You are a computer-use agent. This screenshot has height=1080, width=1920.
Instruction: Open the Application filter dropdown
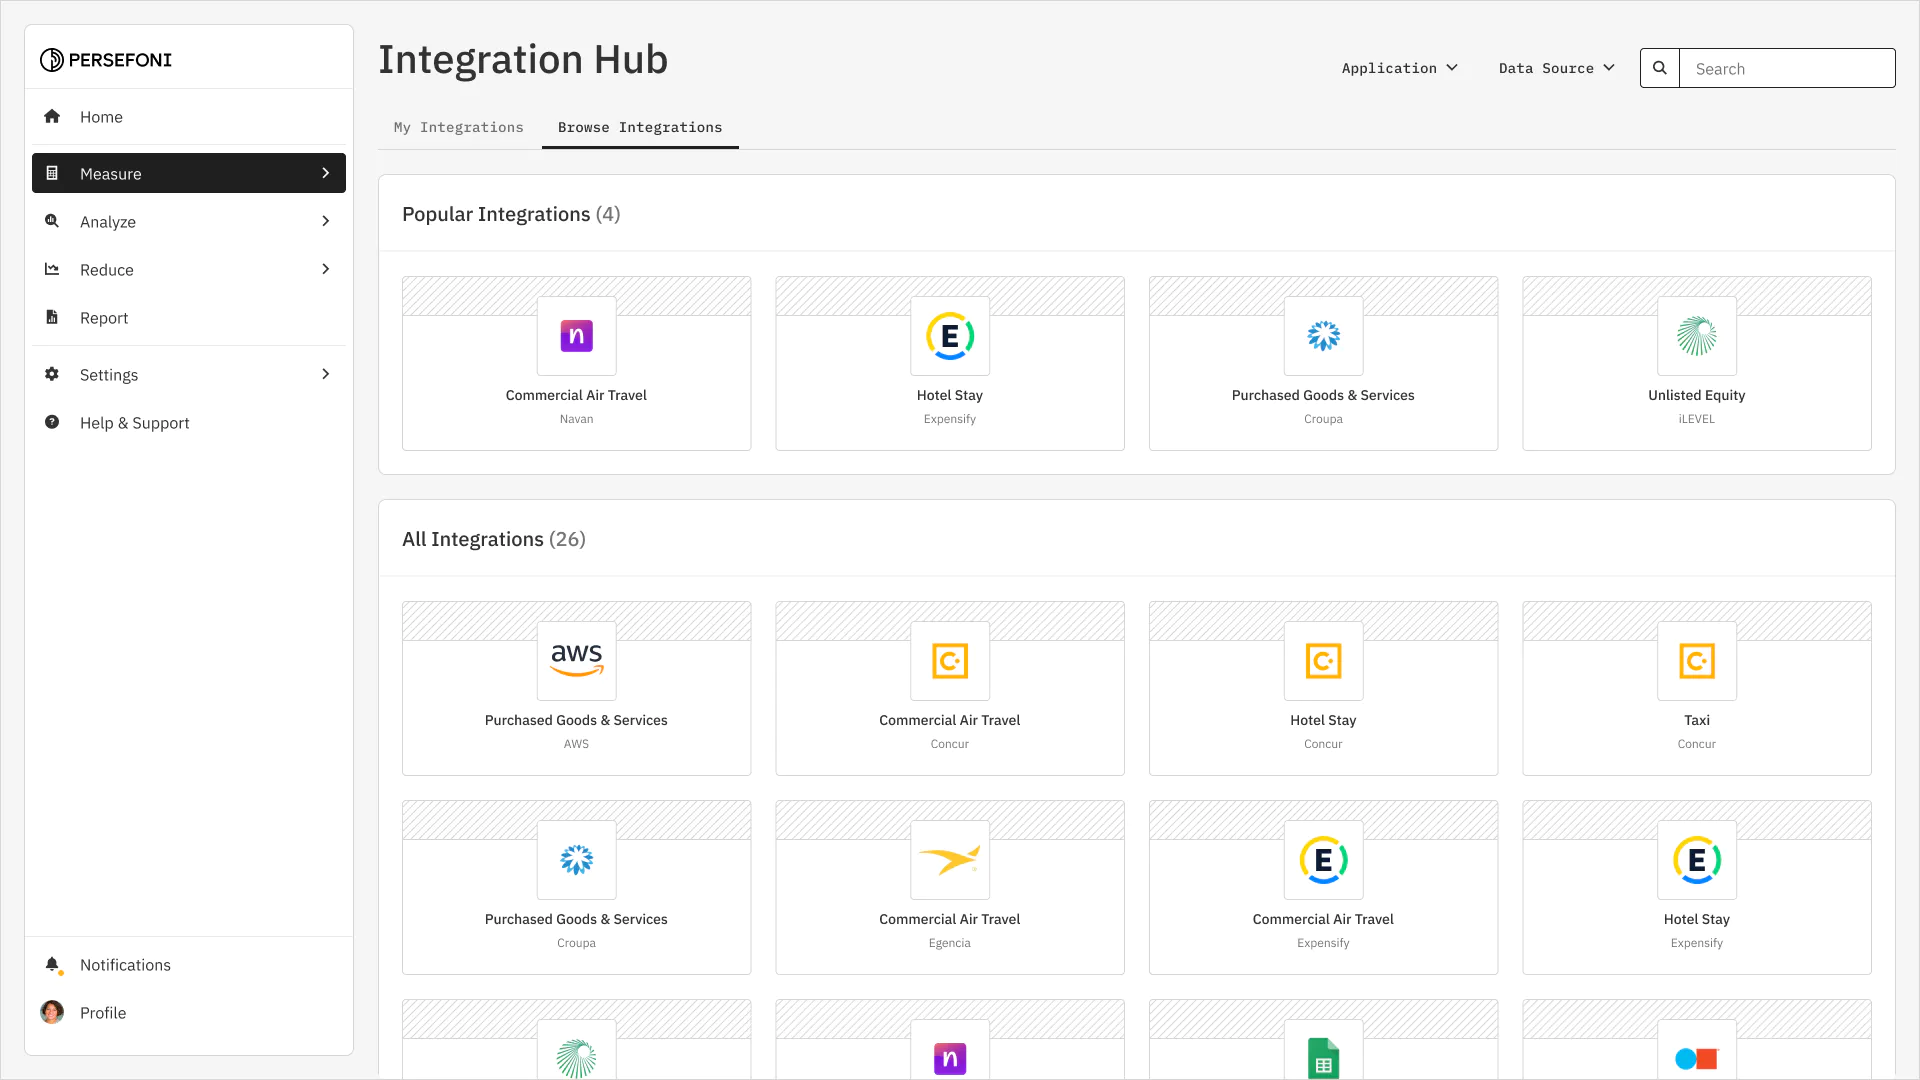(x=1399, y=68)
